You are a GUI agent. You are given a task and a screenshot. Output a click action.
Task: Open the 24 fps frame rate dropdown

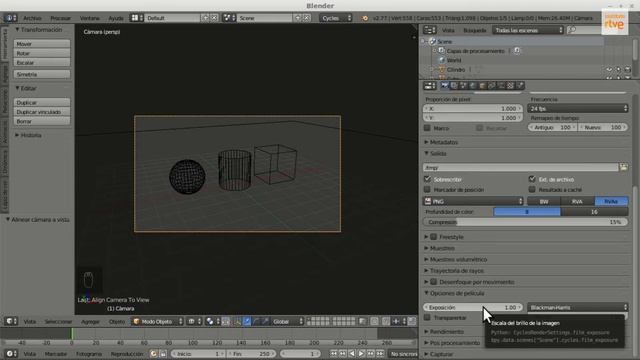click(578, 109)
